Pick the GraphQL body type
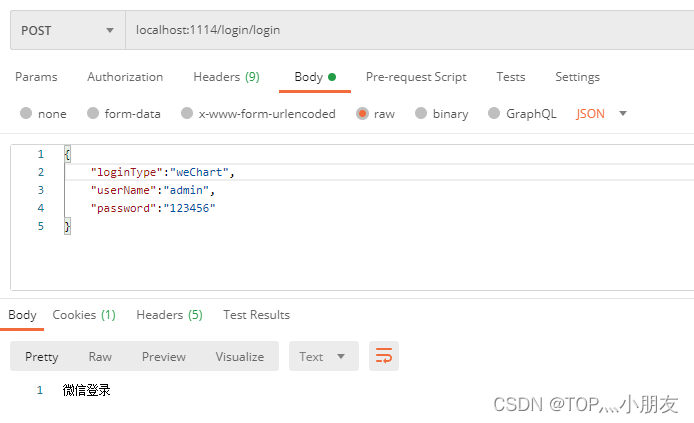The image size is (694, 423). 494,114
